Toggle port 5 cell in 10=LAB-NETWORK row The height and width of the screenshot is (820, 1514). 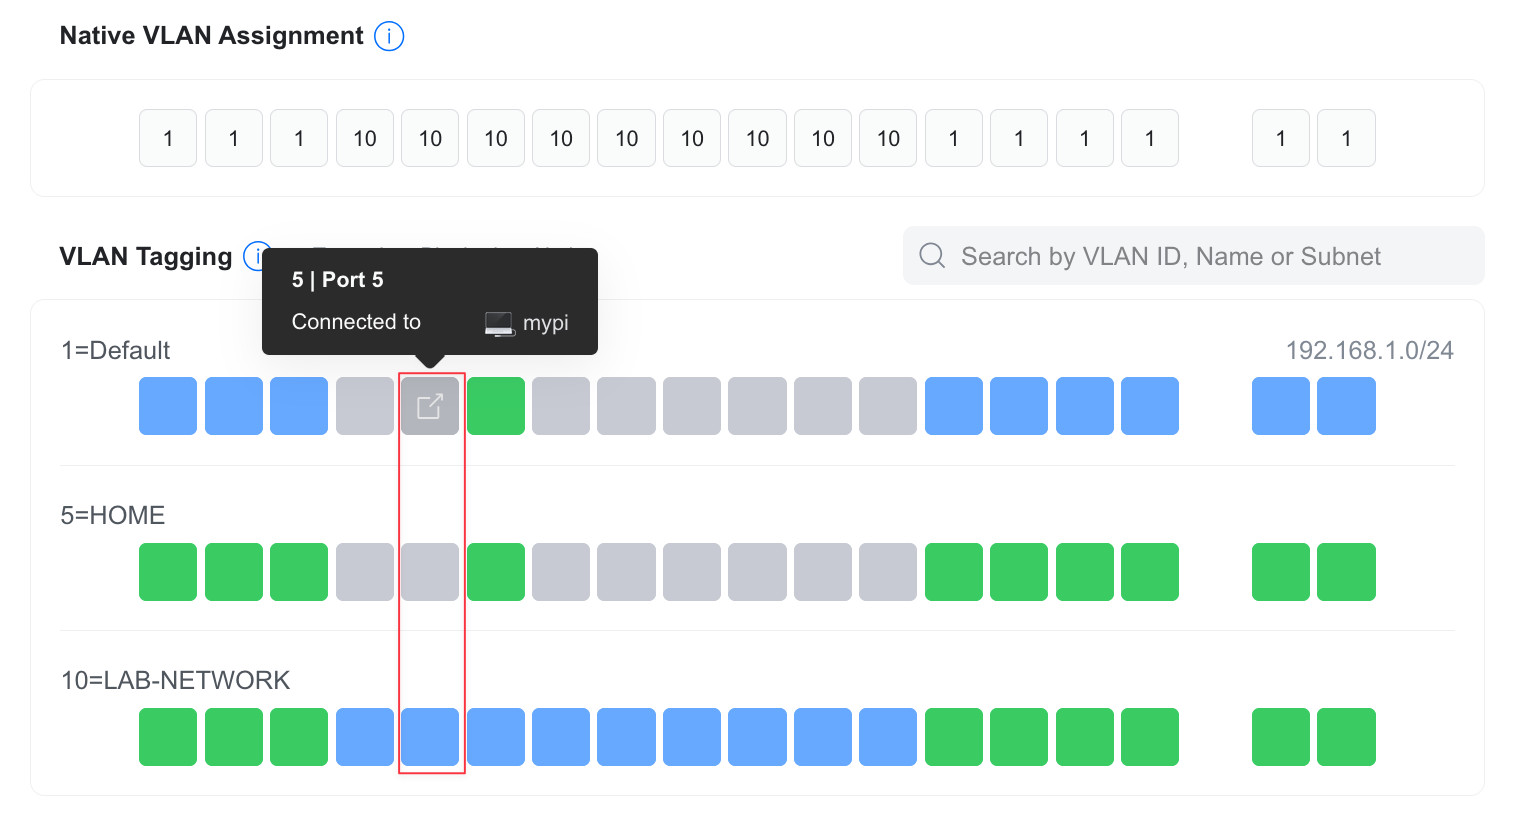point(430,737)
